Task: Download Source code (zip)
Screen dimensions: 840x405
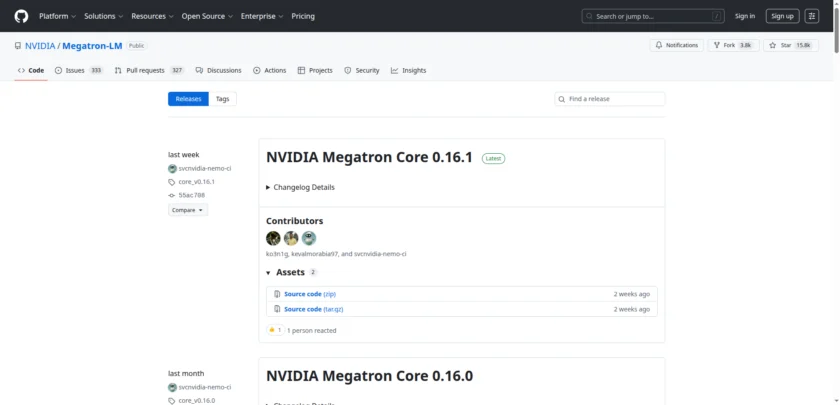Action: click(x=310, y=294)
